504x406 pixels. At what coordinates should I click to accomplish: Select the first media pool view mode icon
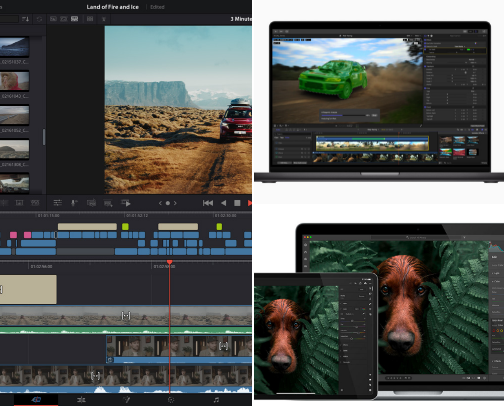click(53, 19)
